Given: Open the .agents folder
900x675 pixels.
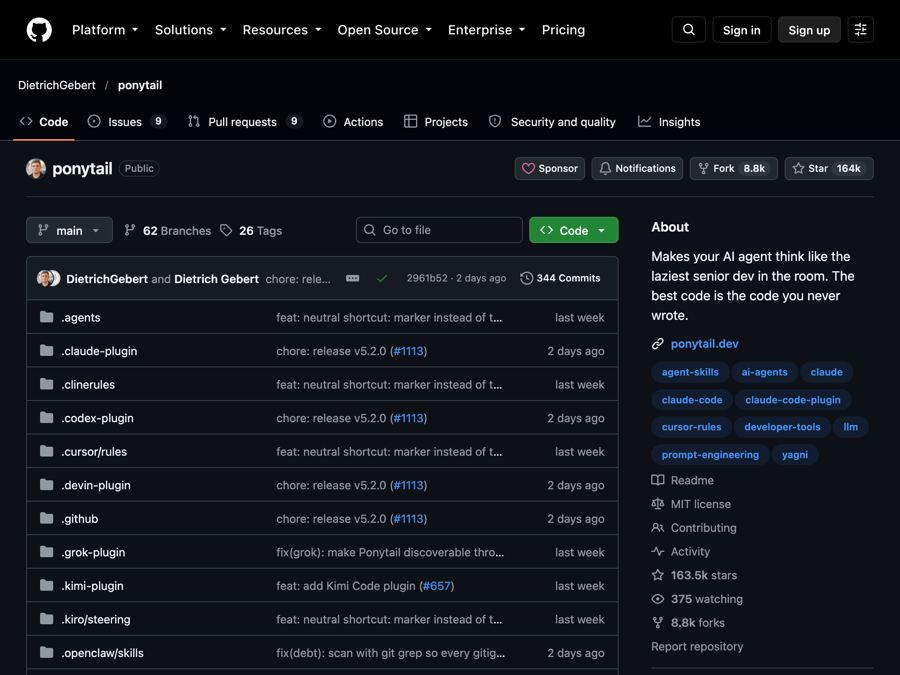Looking at the screenshot, I should point(81,317).
